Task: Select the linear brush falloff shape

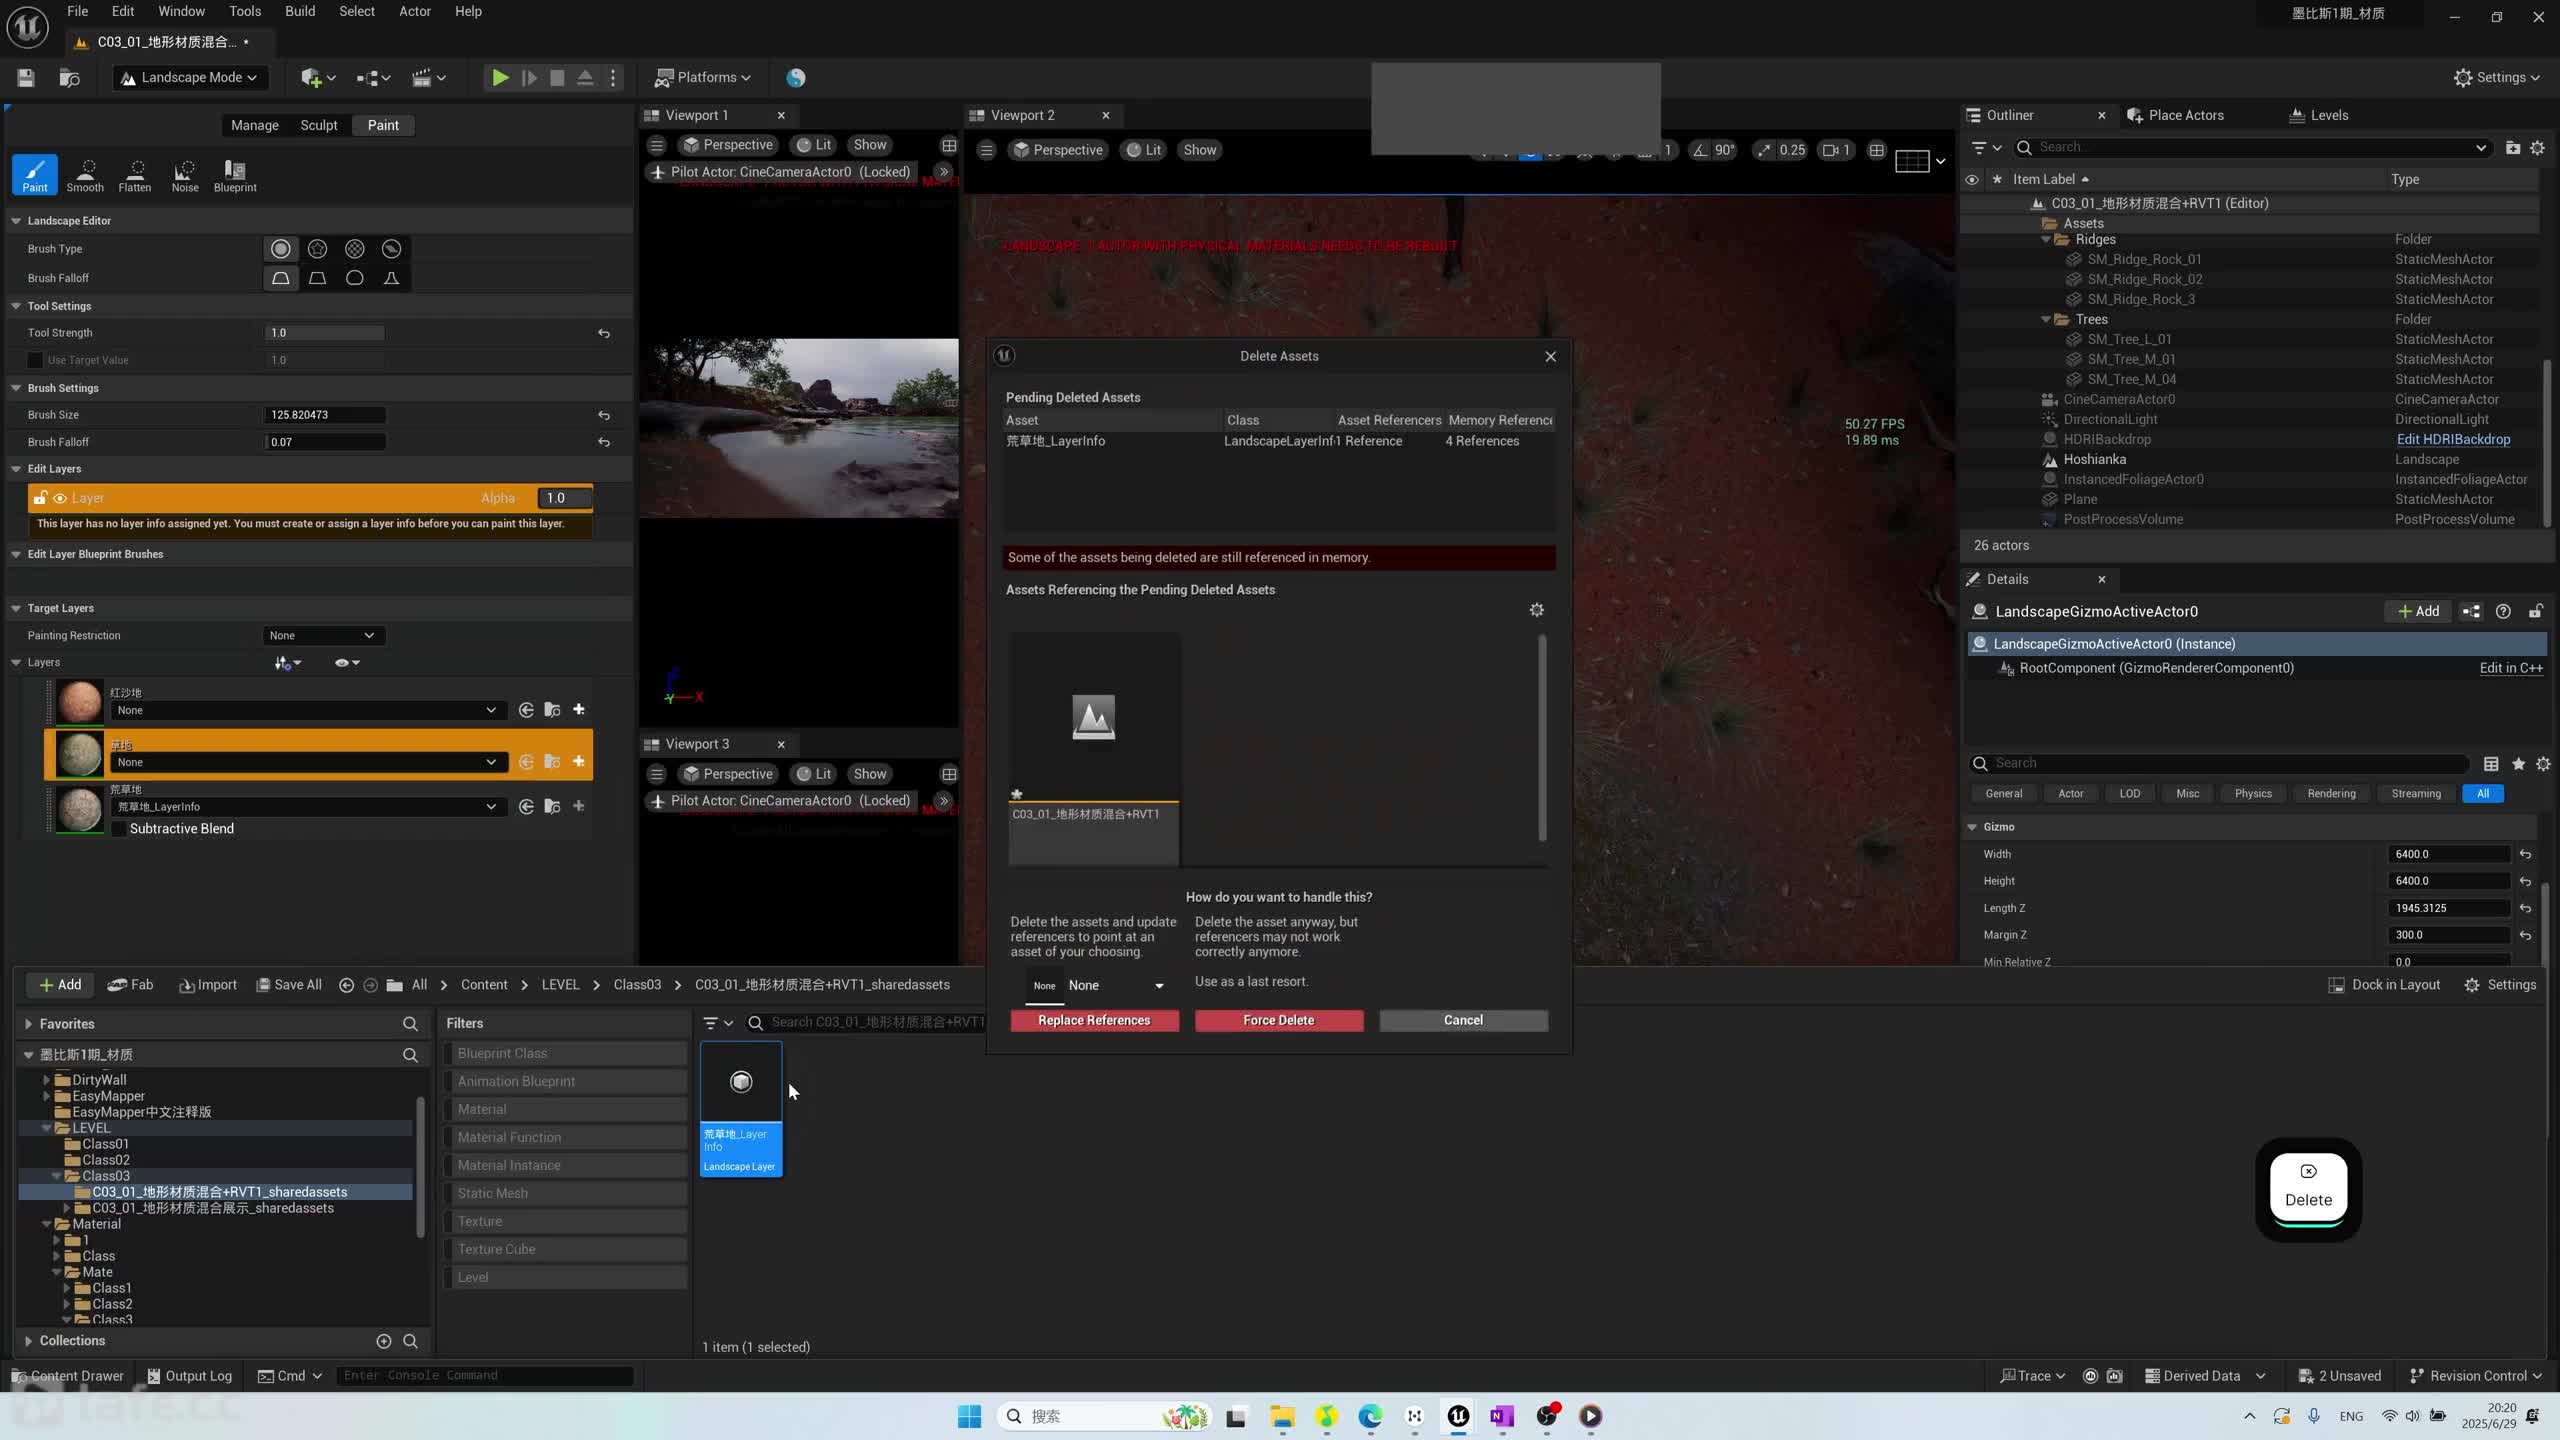Action: [x=318, y=278]
